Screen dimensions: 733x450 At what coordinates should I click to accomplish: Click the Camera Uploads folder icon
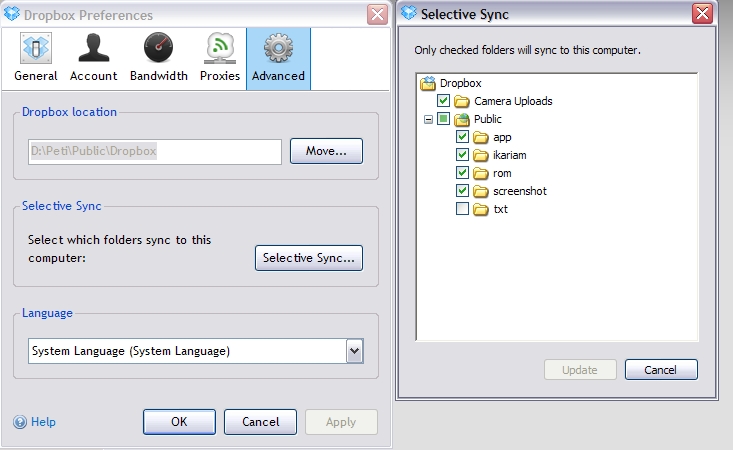coord(461,101)
